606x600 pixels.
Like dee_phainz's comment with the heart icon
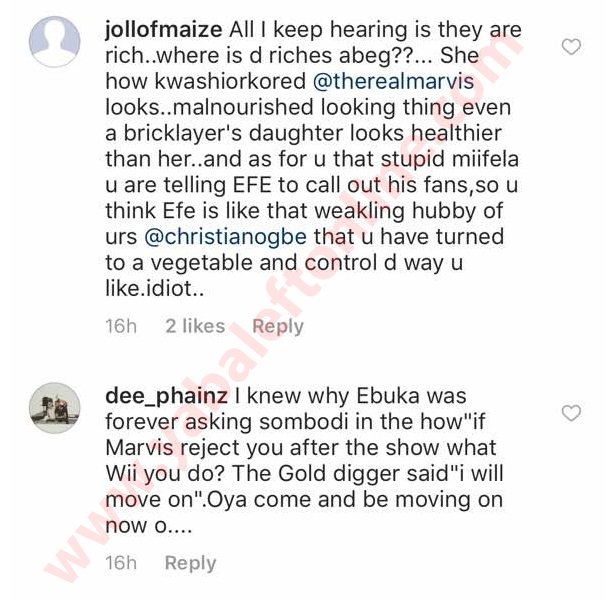(571, 413)
